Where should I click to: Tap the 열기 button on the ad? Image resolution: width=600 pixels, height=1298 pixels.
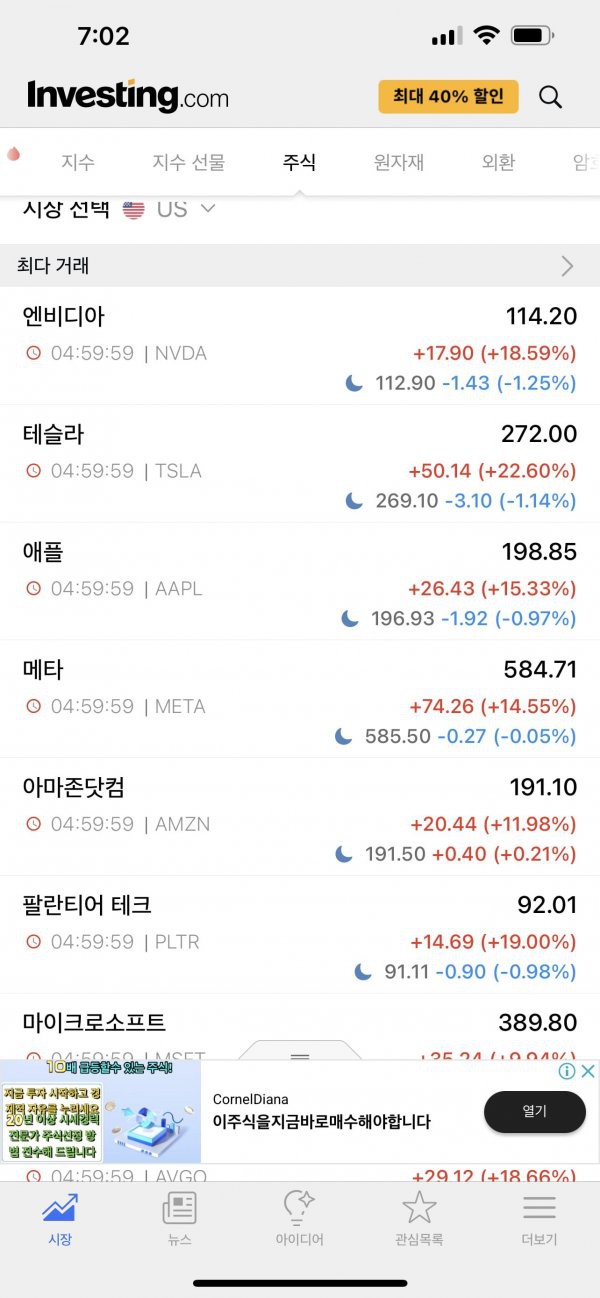pyautogui.click(x=535, y=1112)
